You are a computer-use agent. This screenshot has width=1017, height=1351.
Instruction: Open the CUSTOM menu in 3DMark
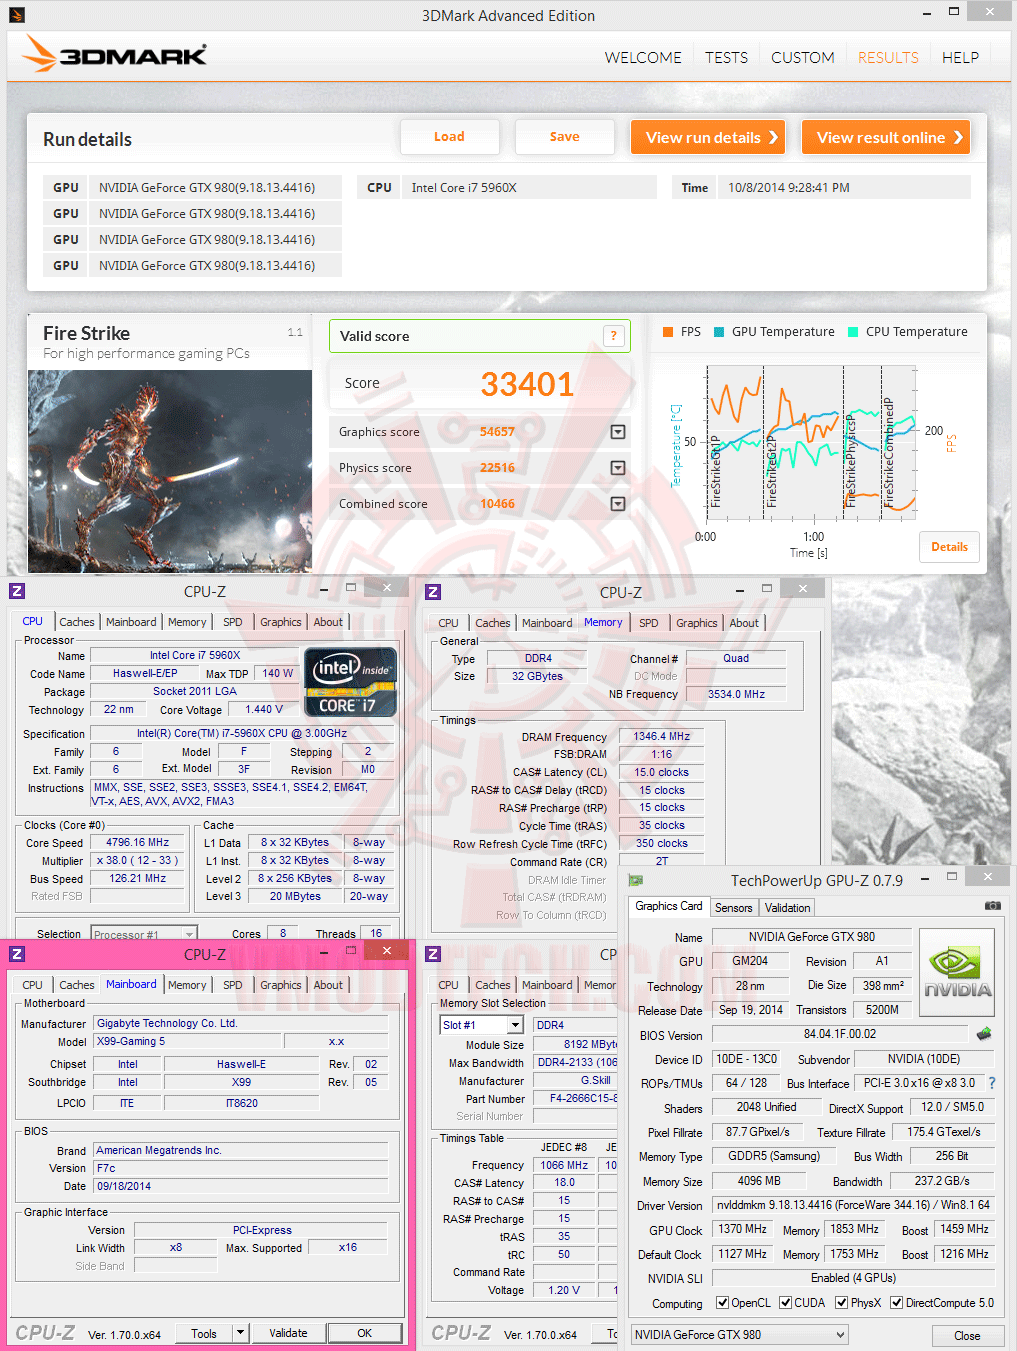(x=803, y=58)
